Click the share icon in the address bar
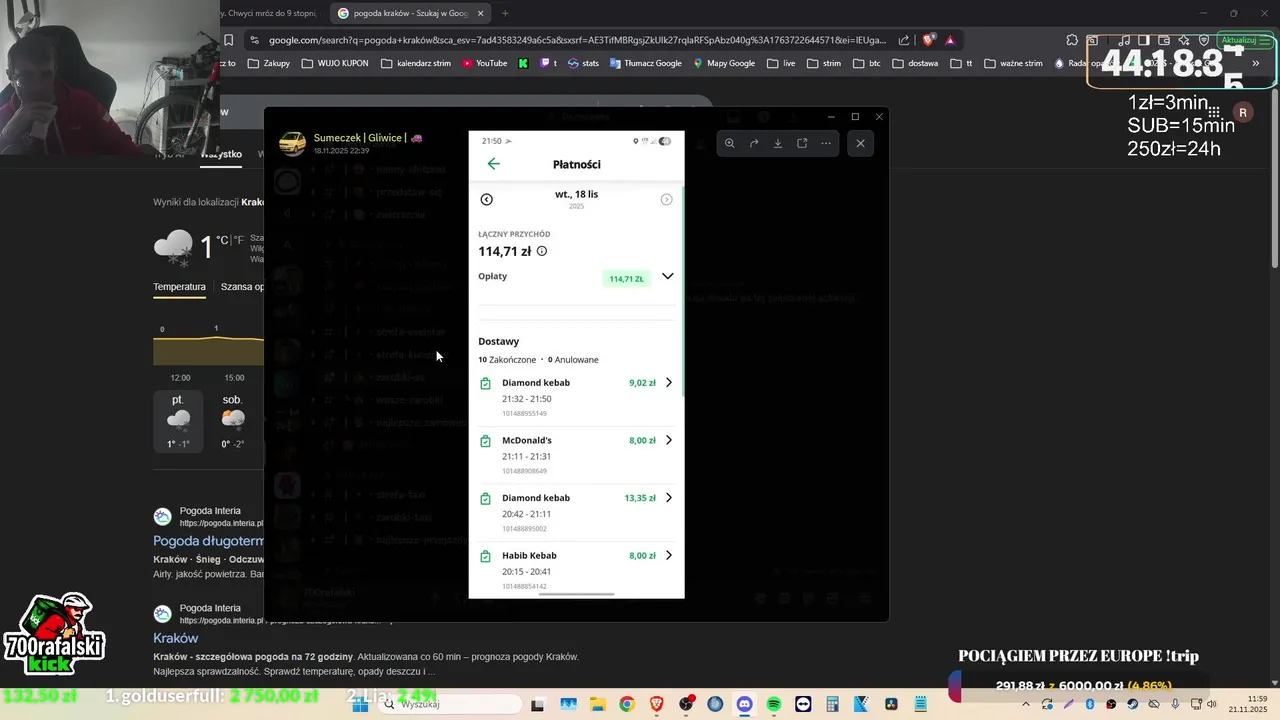 [x=904, y=40]
